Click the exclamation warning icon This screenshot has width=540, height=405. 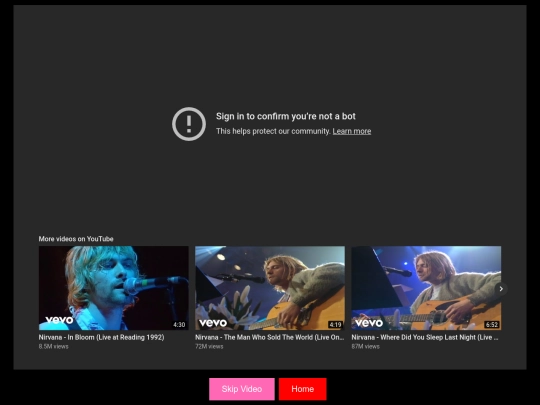pyautogui.click(x=189, y=124)
